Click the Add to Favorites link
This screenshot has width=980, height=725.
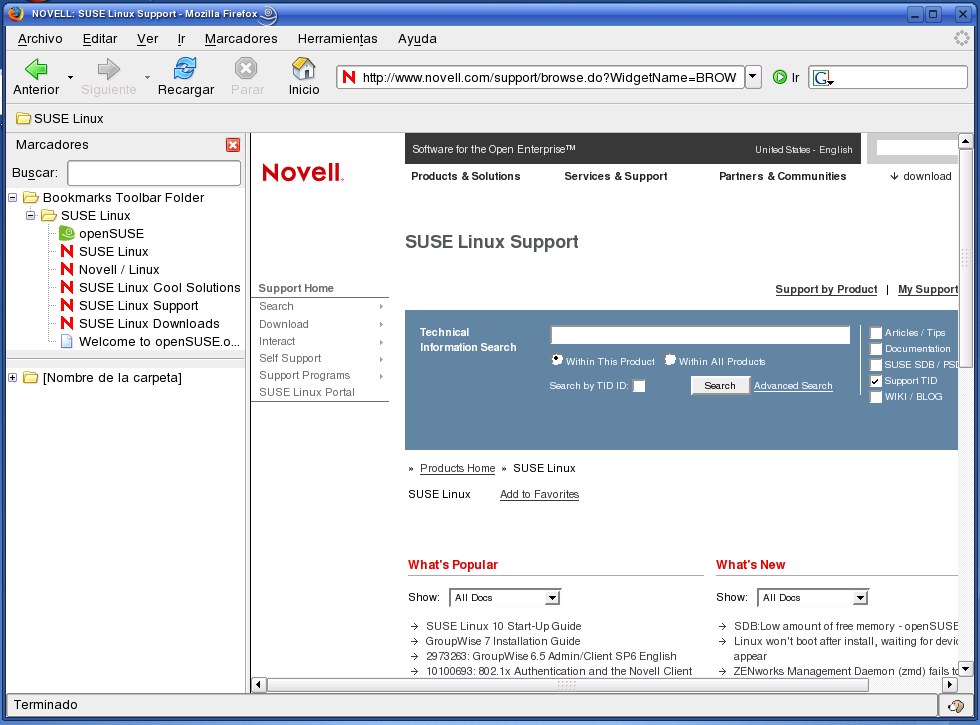539,494
